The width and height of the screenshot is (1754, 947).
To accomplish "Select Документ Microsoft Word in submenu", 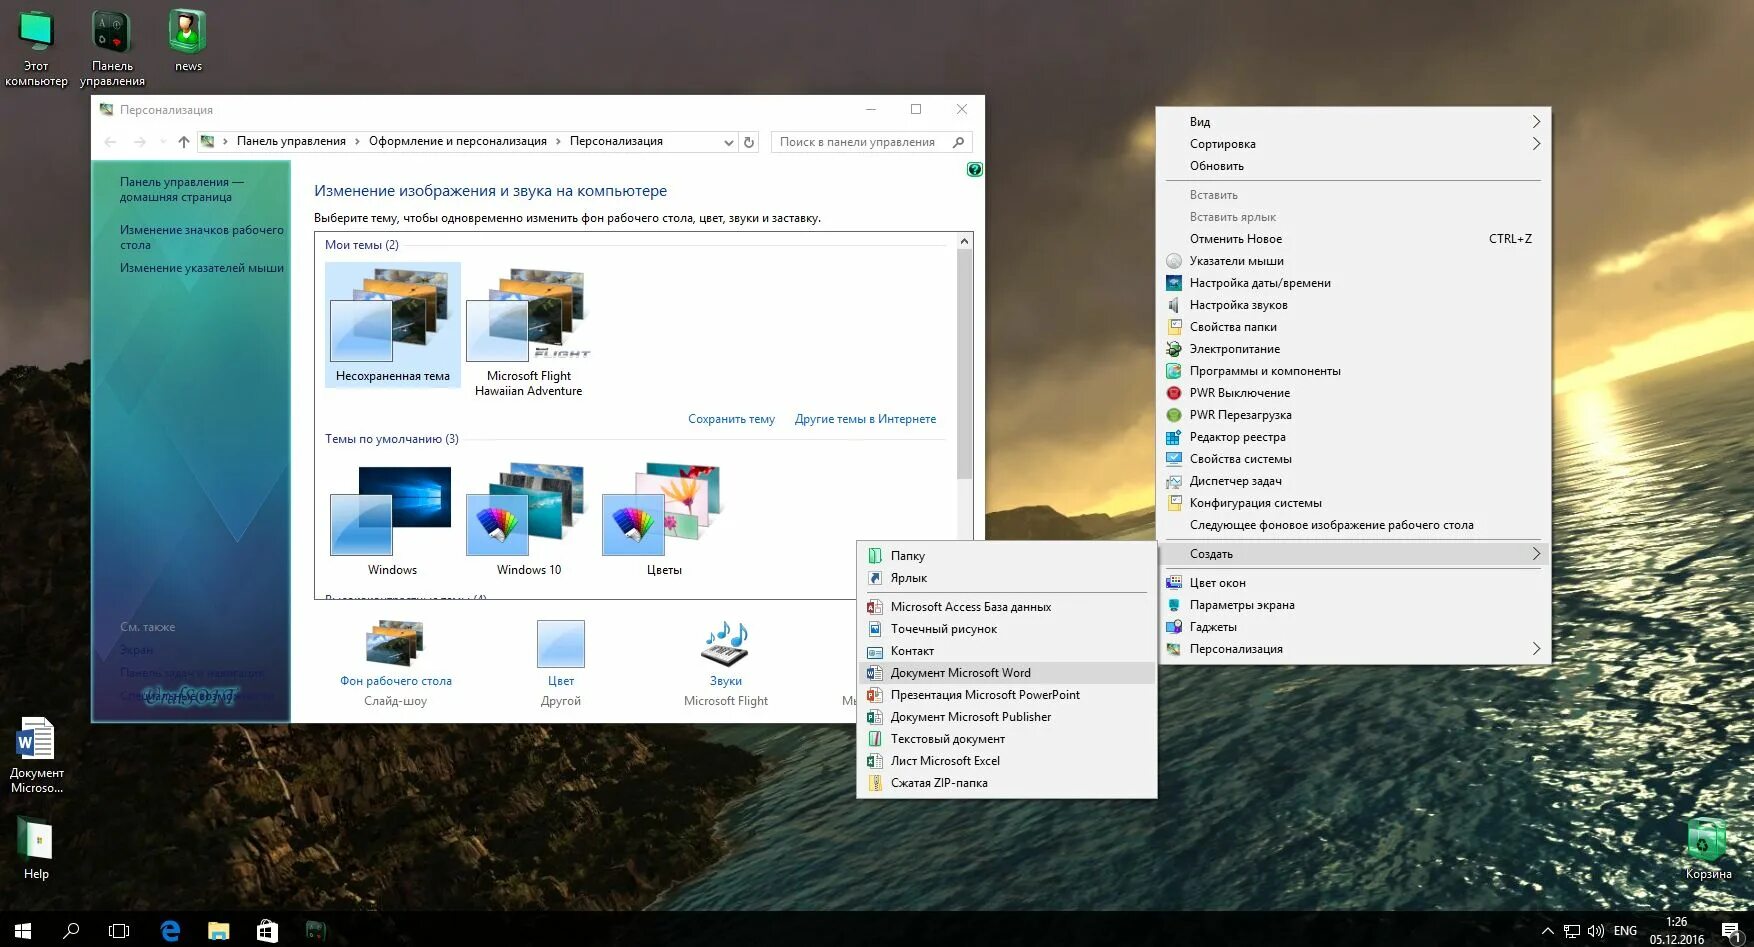I will [1007, 673].
